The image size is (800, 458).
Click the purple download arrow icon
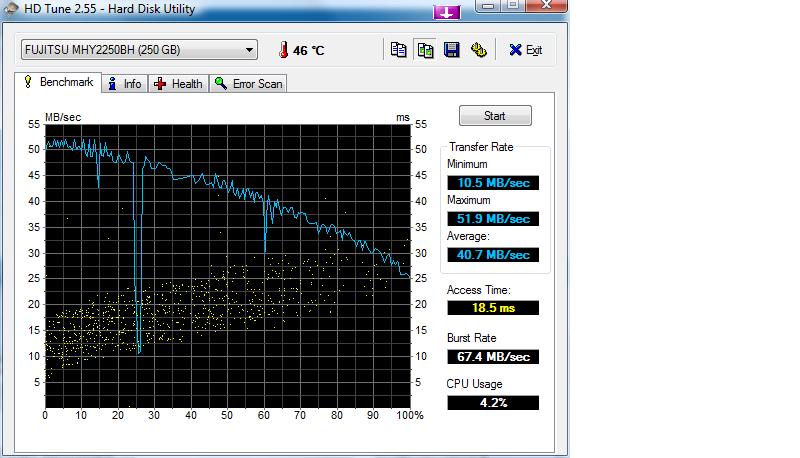click(x=447, y=11)
